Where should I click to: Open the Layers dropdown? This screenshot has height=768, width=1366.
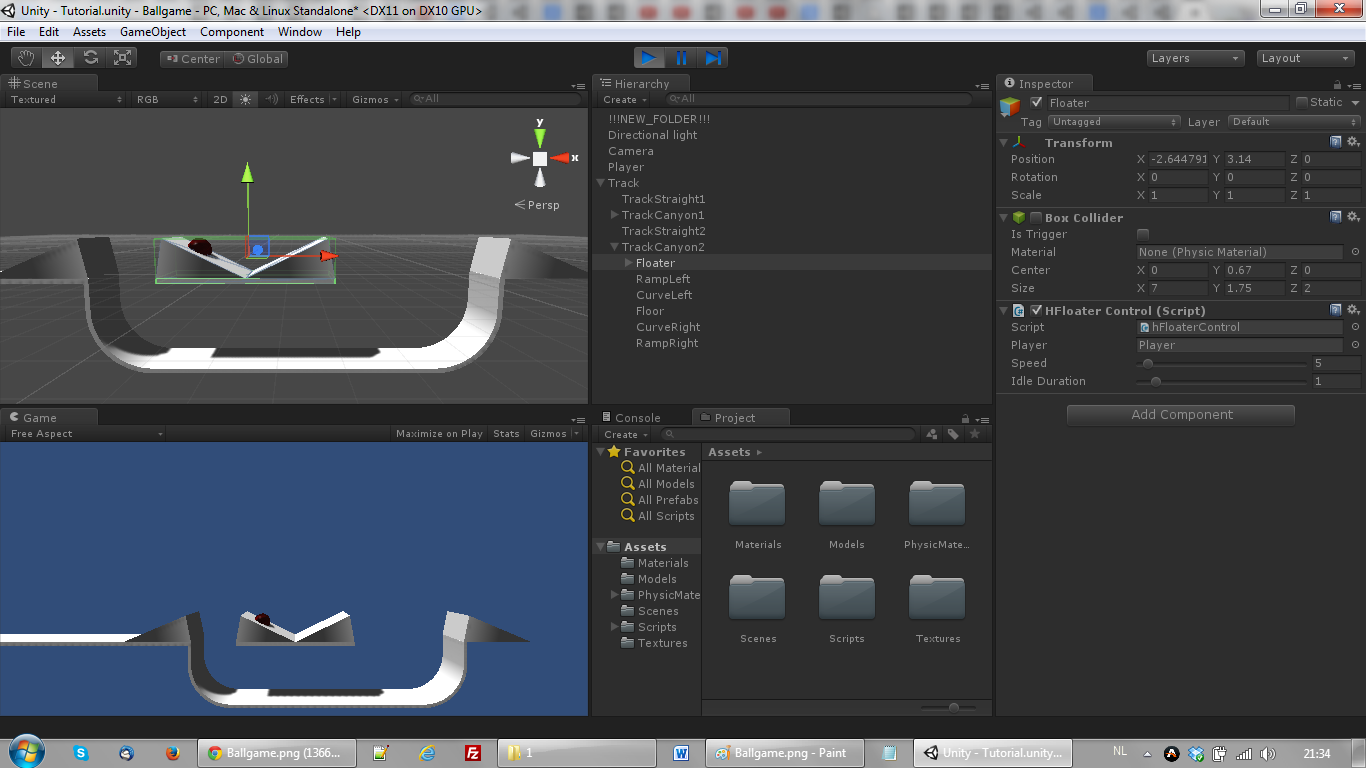click(1195, 58)
